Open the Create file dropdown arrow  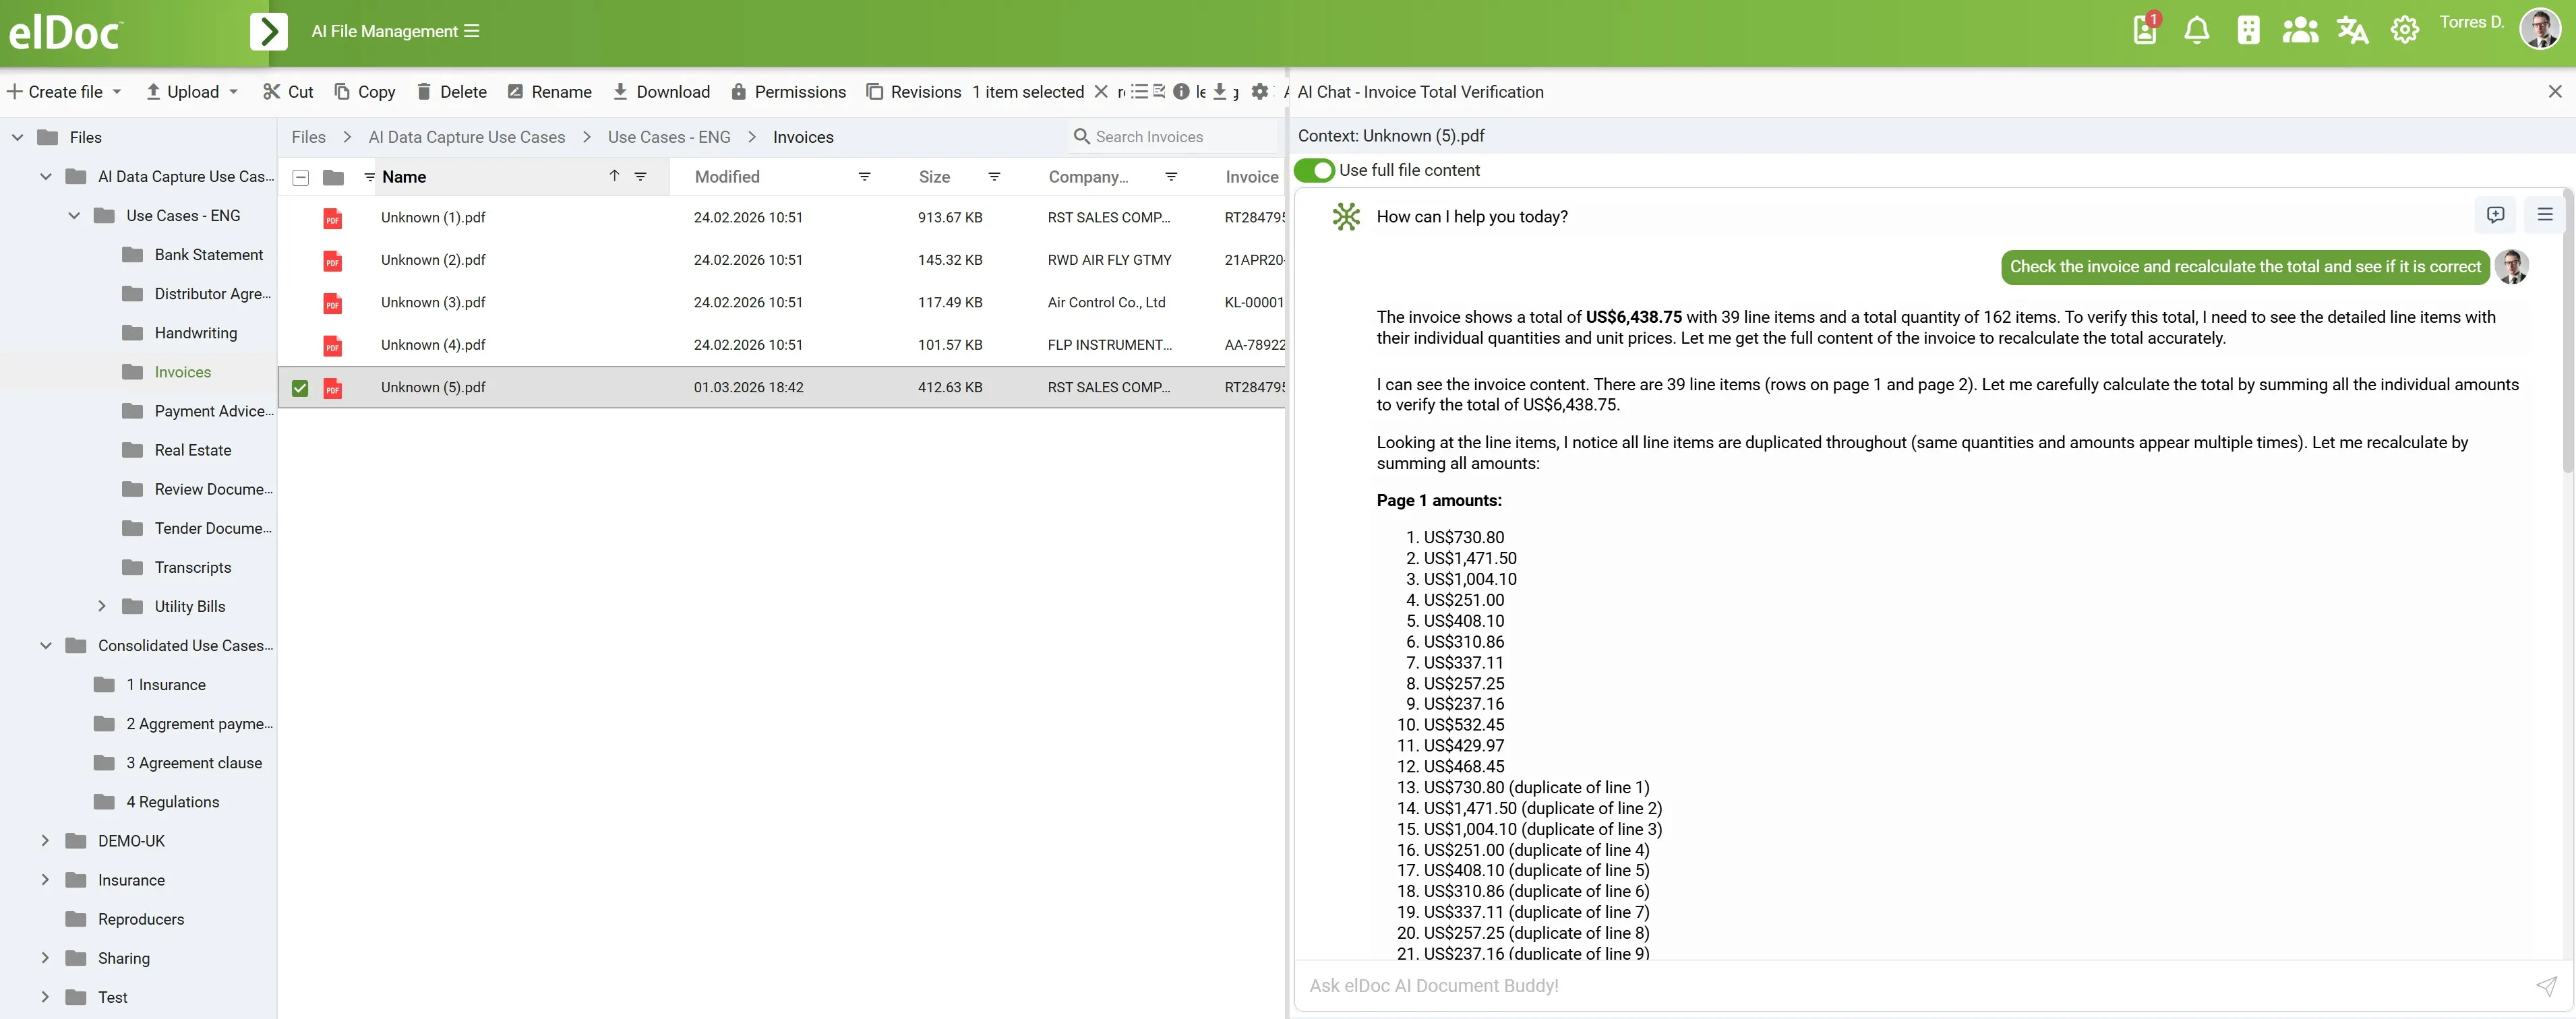pos(117,92)
